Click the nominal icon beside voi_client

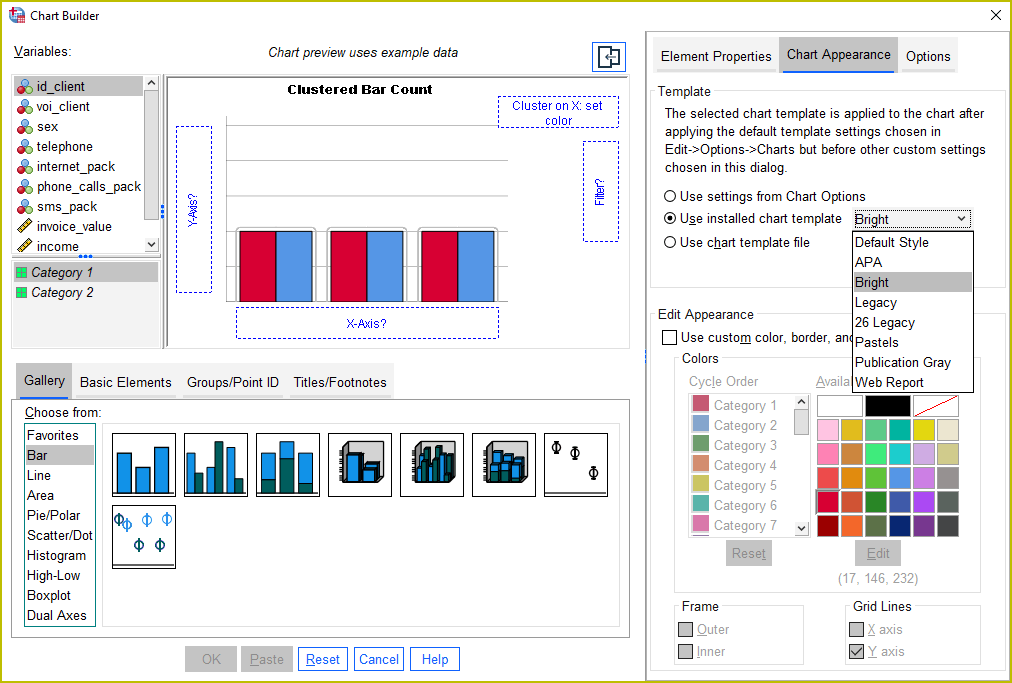click(x=25, y=107)
